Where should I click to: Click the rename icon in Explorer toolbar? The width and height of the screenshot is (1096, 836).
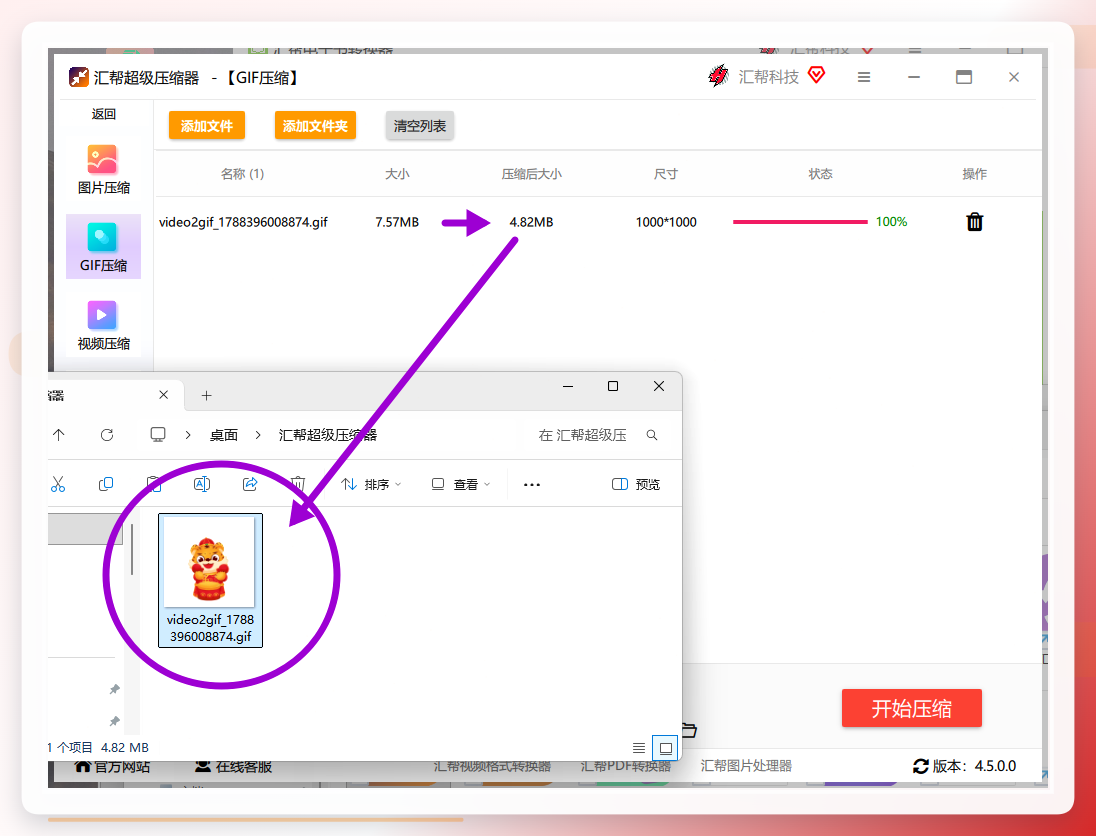pos(202,484)
